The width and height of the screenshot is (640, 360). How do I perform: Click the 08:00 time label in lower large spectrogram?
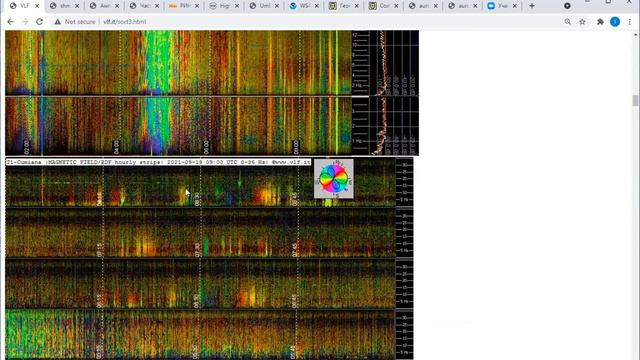[x=296, y=147]
